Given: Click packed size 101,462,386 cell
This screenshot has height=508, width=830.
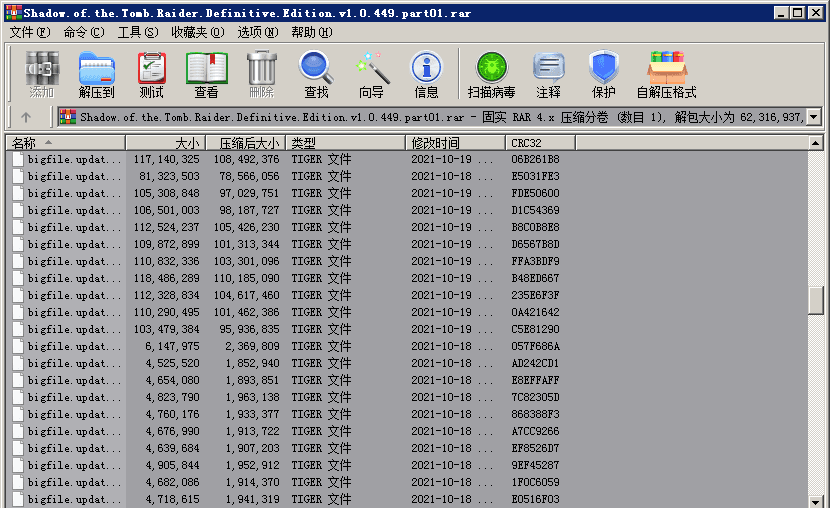Looking at the screenshot, I should (x=247, y=312).
